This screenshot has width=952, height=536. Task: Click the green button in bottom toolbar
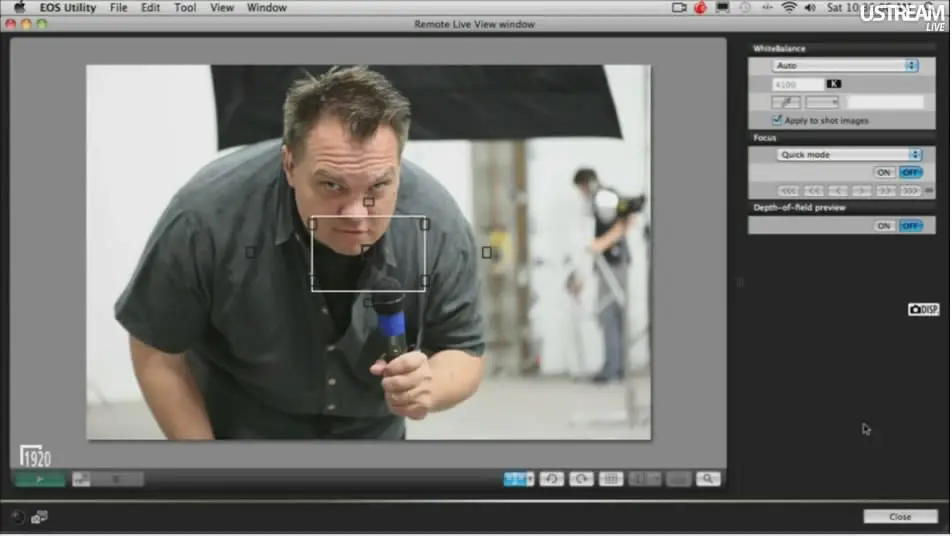[x=40, y=480]
